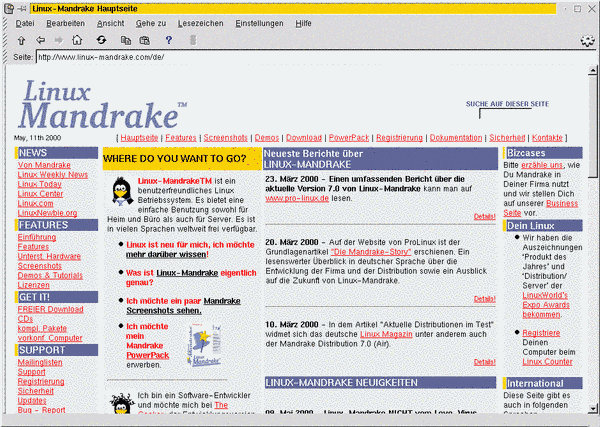Click the blue question mark Help icon
The height and width of the screenshot is (427, 600).
click(169, 40)
